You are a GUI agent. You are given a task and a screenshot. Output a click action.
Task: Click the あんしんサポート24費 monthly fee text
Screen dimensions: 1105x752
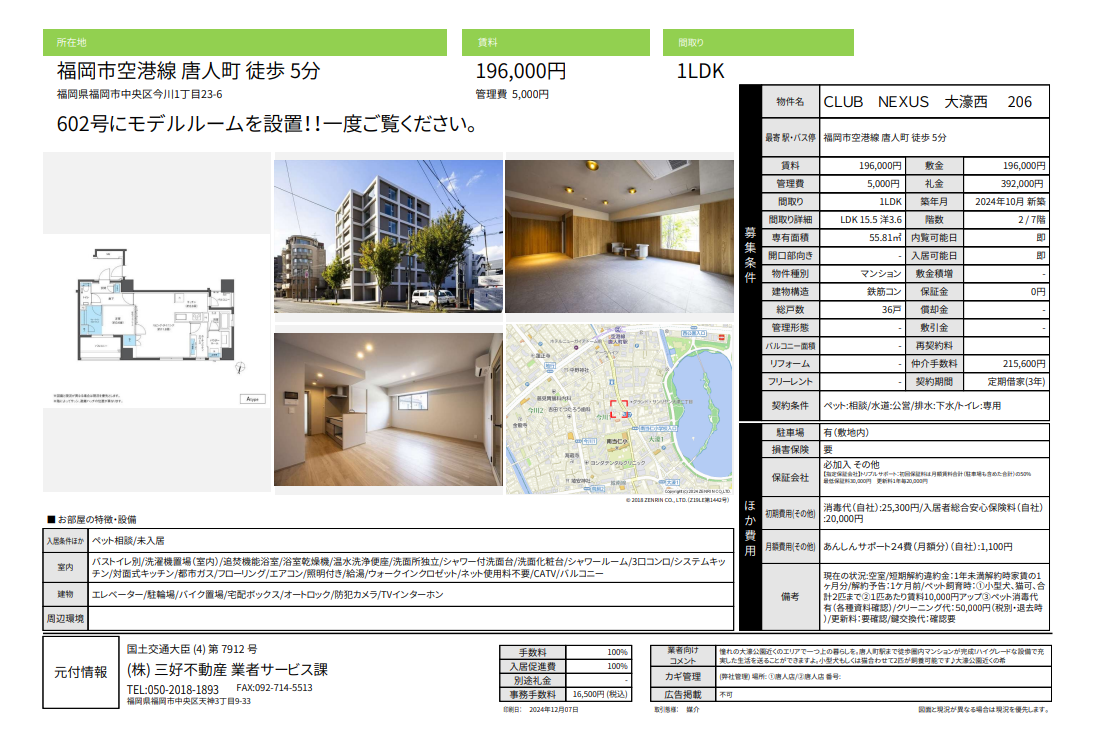pyautogui.click(x=918, y=547)
